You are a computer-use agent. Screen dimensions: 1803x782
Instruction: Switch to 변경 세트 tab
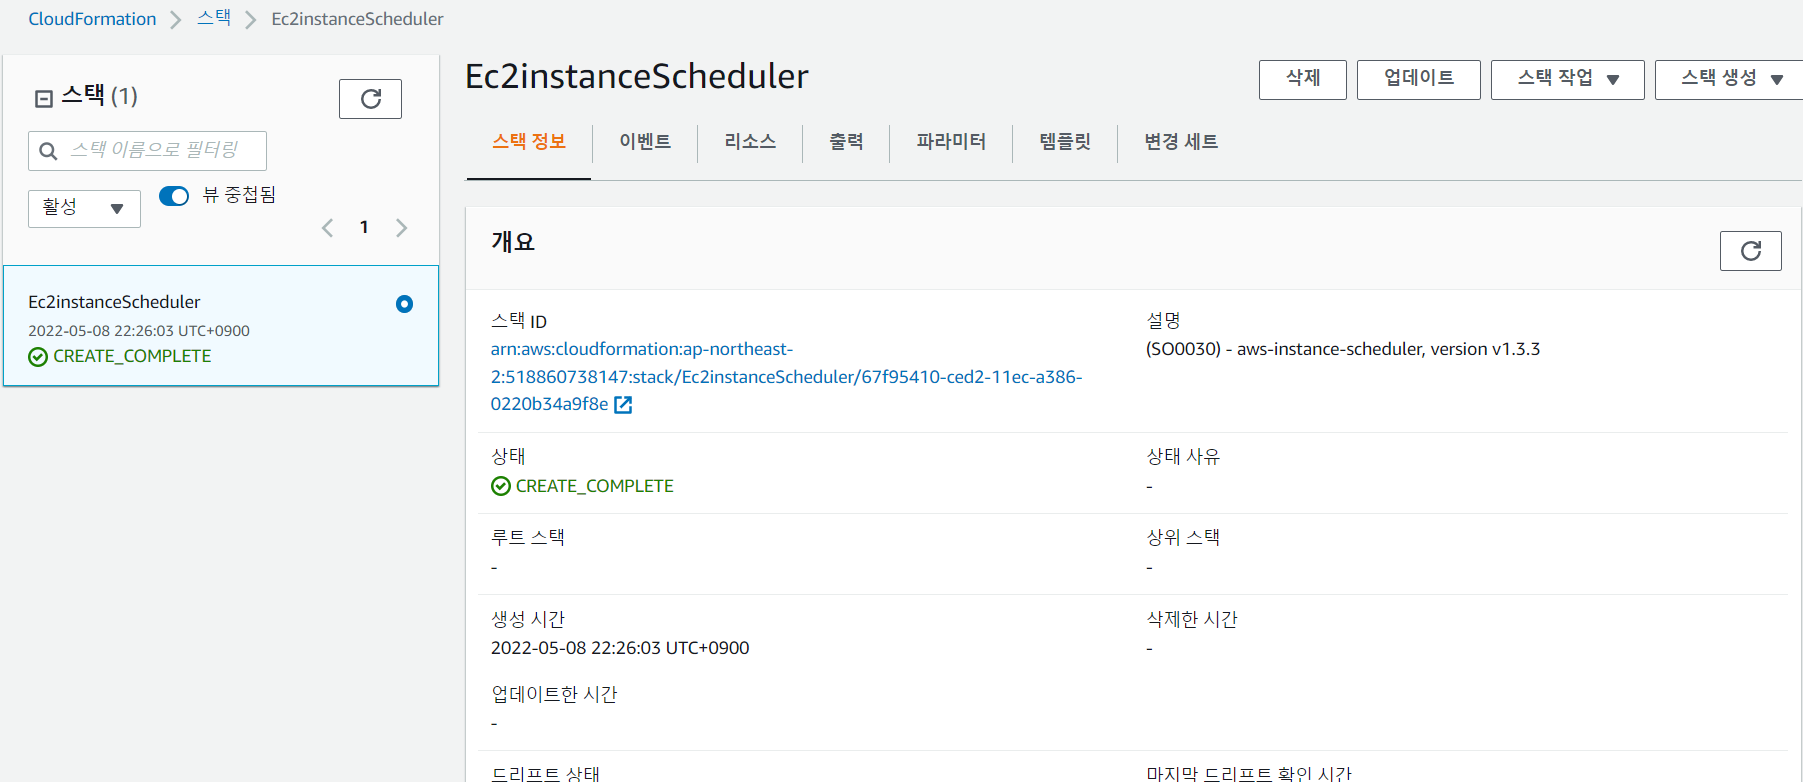[1181, 142]
